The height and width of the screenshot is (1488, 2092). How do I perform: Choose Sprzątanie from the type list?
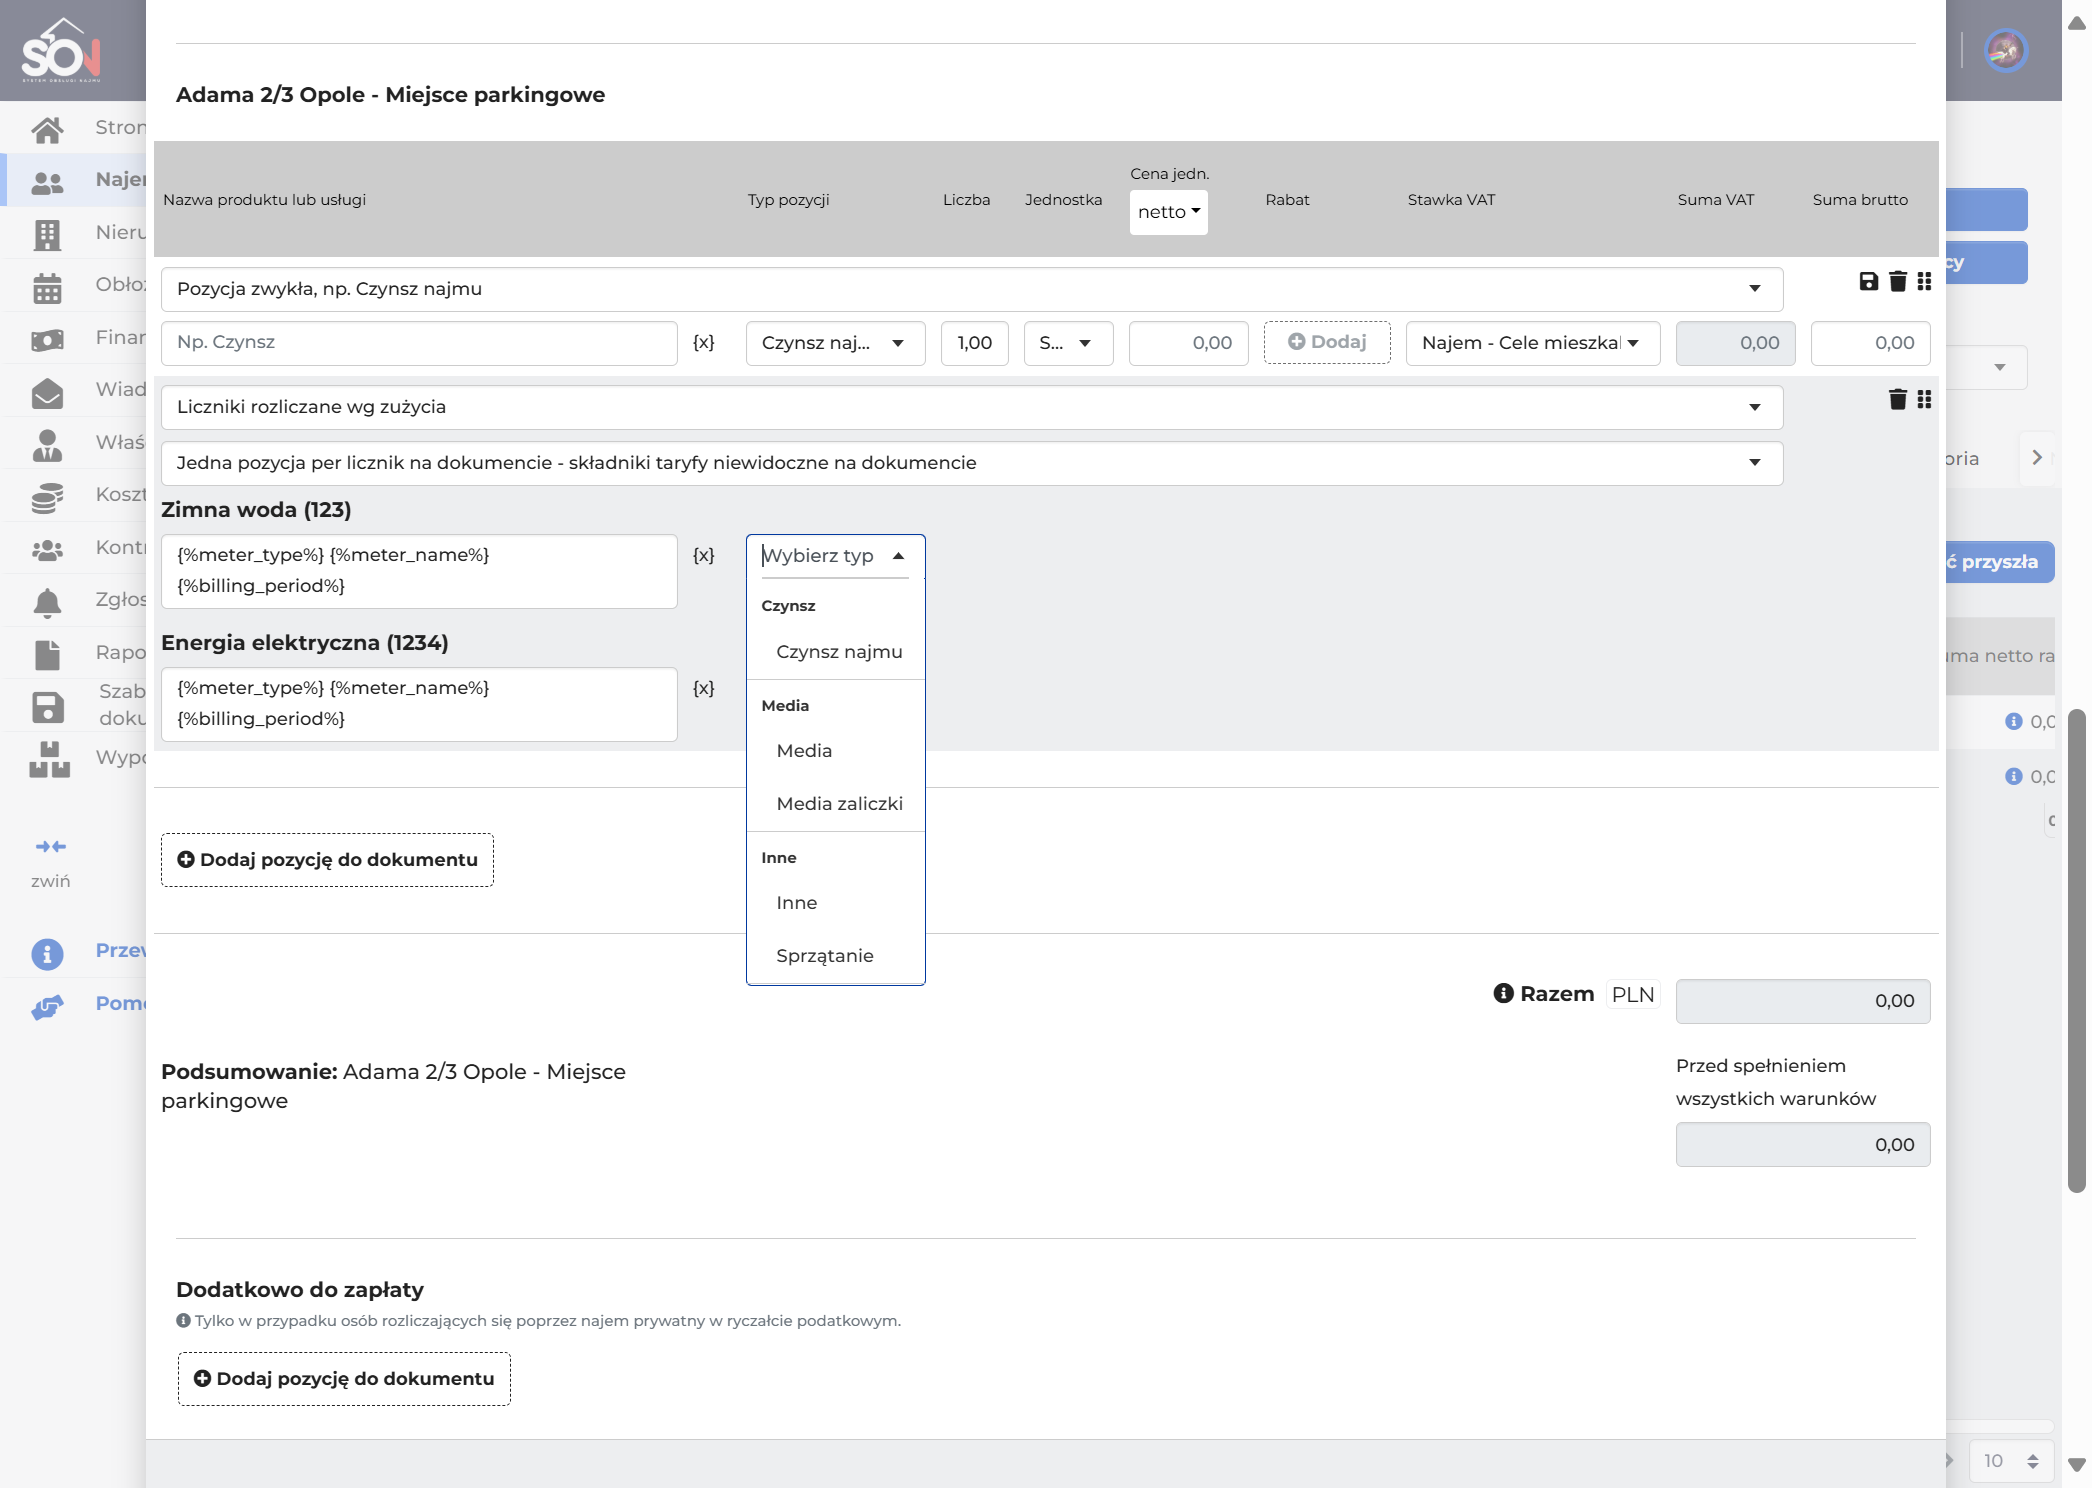[x=836, y=956]
